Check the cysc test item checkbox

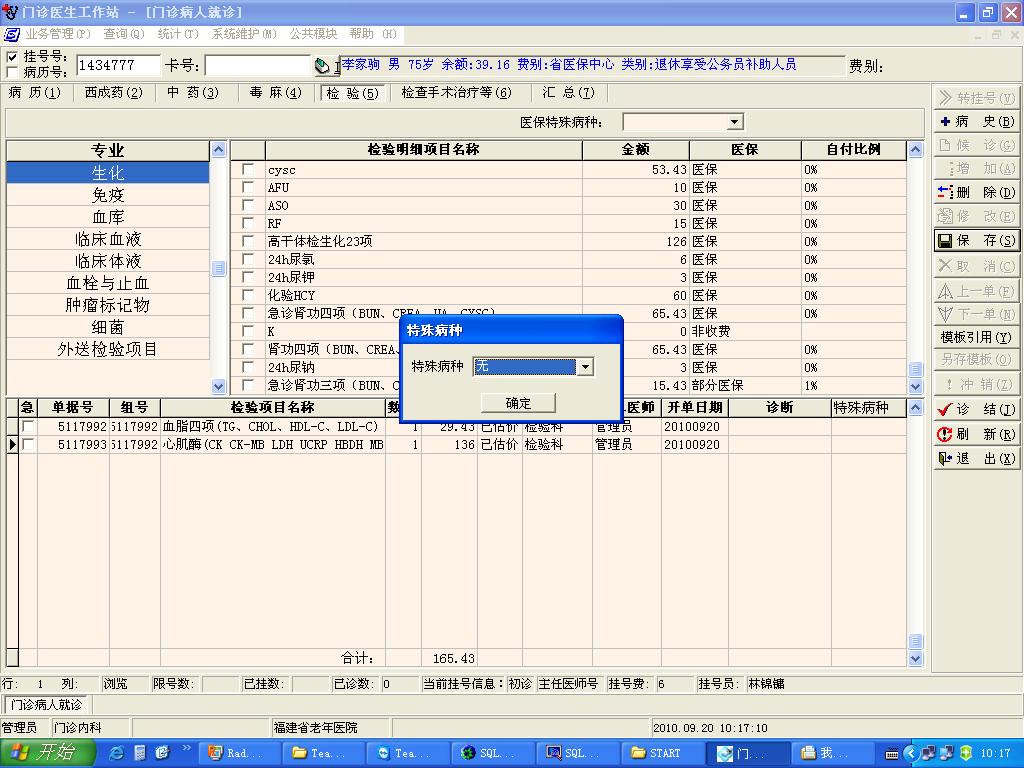pyautogui.click(x=248, y=169)
